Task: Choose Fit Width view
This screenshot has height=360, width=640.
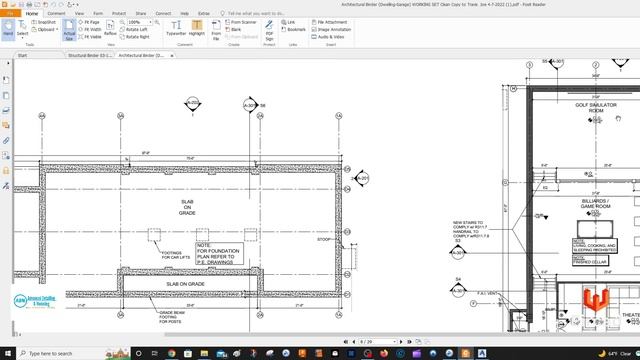Action: point(90,29)
